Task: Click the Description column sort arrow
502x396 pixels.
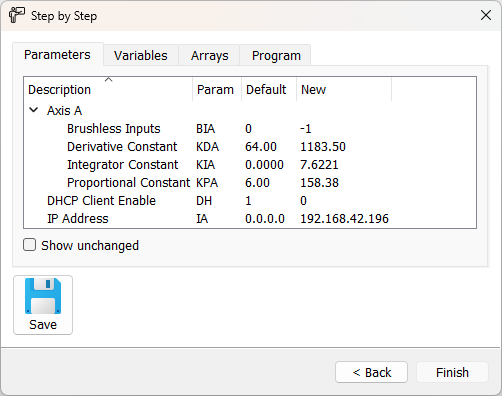Action: tap(108, 80)
